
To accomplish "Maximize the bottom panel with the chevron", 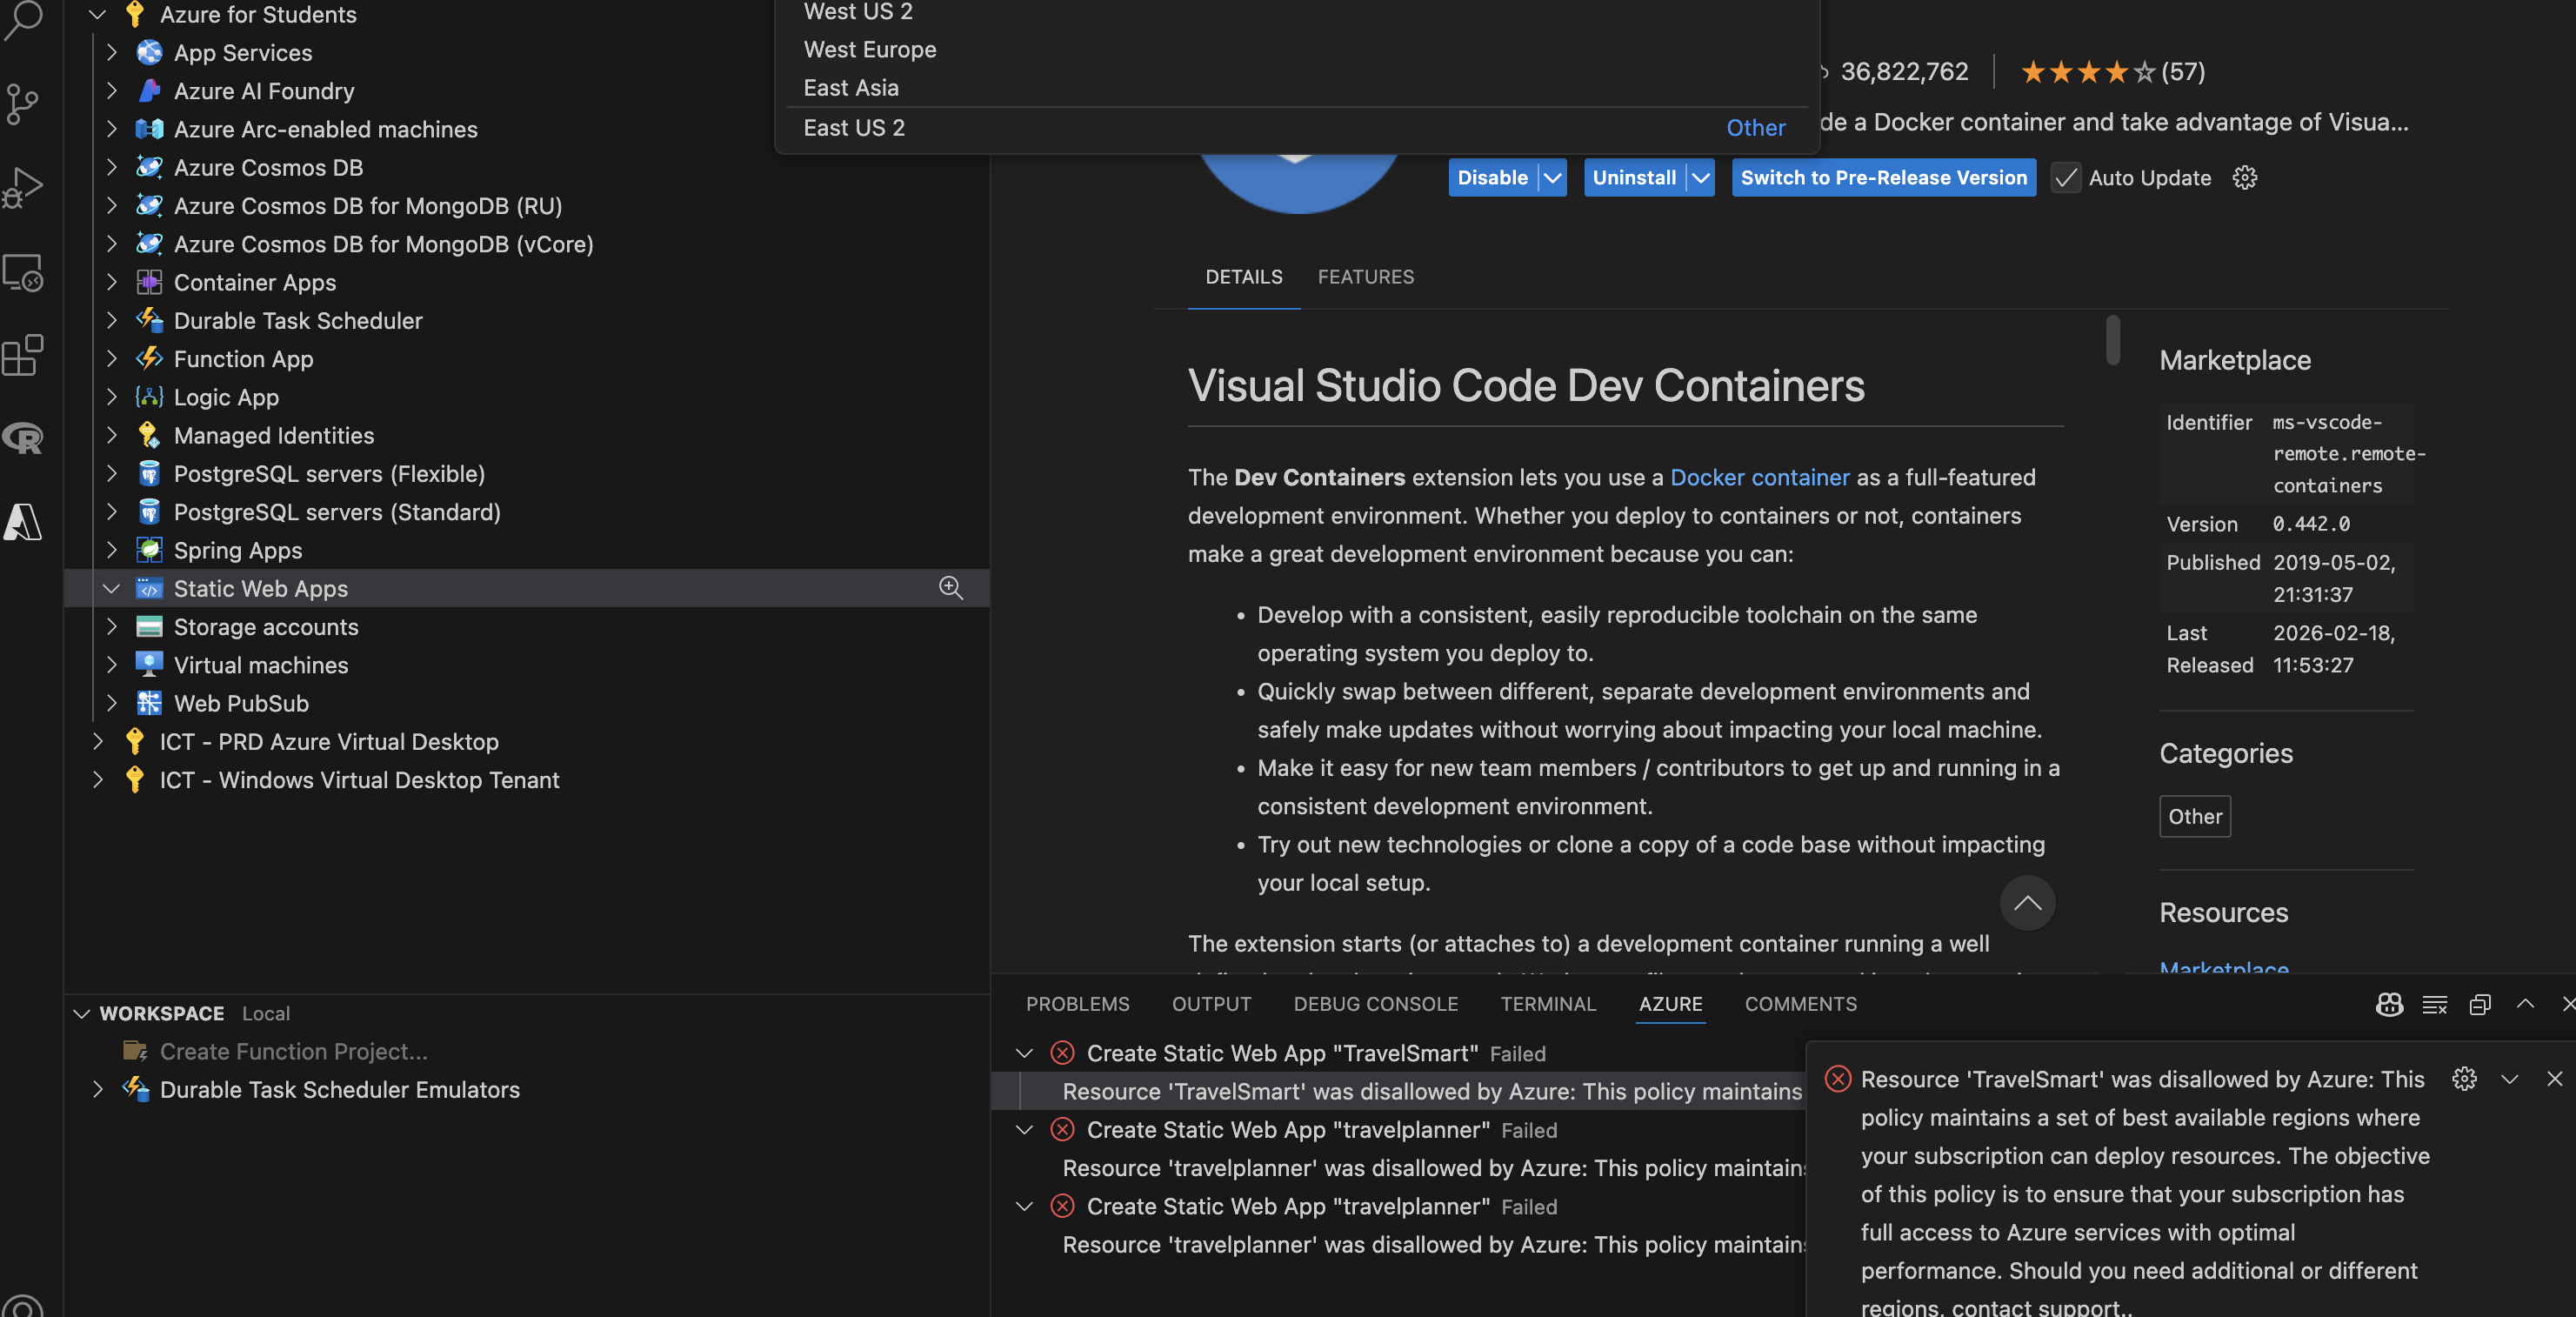I will coord(2525,1005).
